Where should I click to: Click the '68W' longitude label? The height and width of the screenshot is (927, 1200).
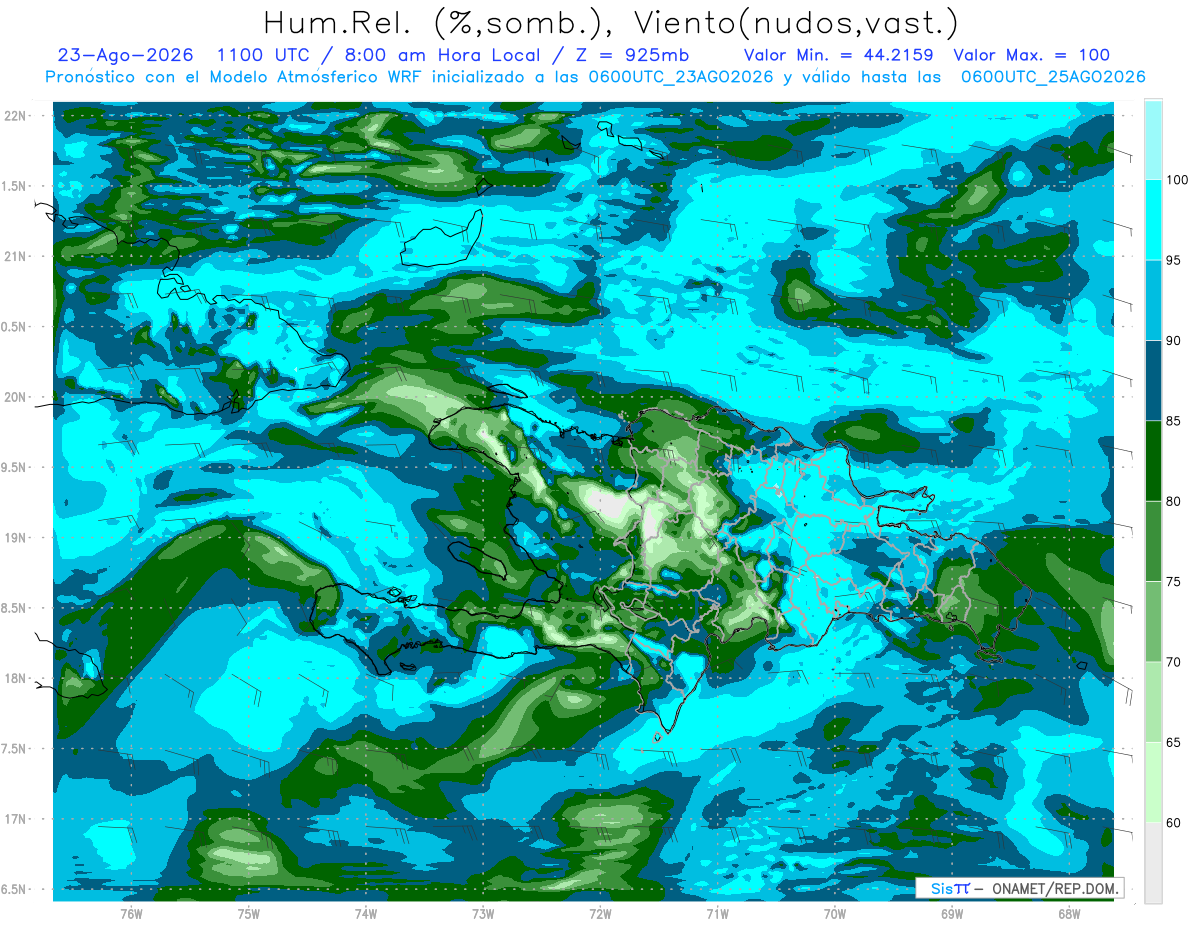(x=1069, y=914)
